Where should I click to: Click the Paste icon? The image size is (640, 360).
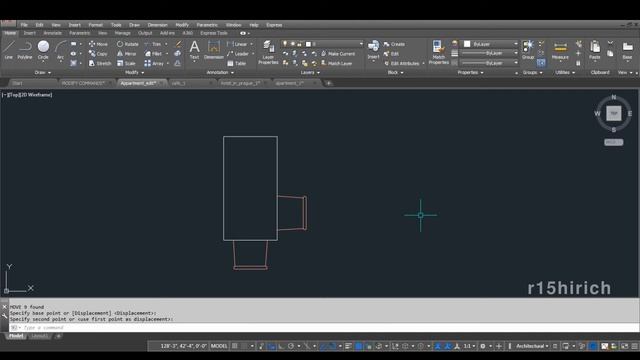[x=595, y=50]
